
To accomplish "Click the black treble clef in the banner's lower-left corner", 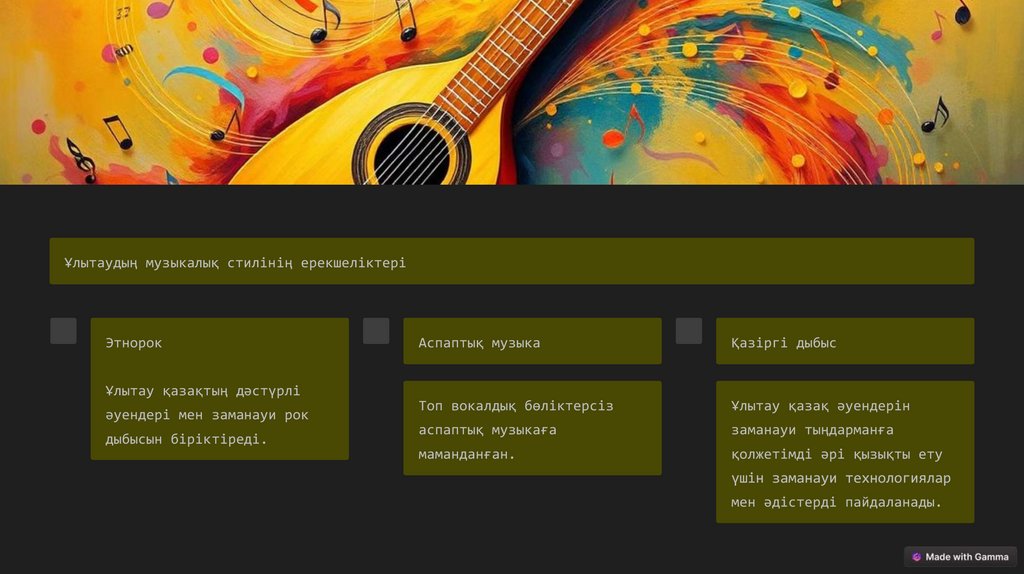I will (83, 159).
